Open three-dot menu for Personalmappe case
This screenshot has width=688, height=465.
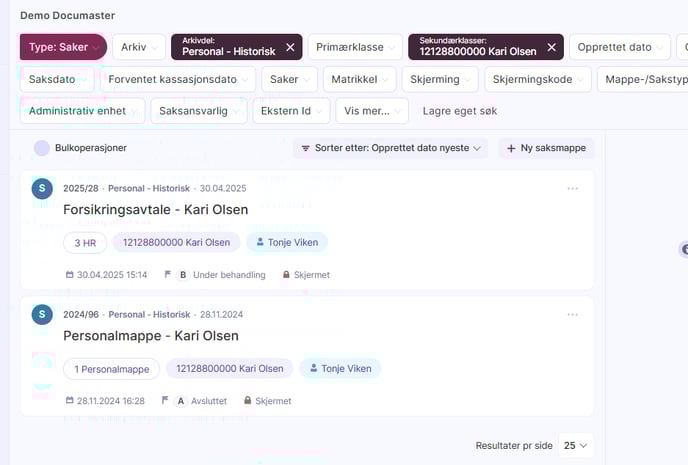[572, 314]
